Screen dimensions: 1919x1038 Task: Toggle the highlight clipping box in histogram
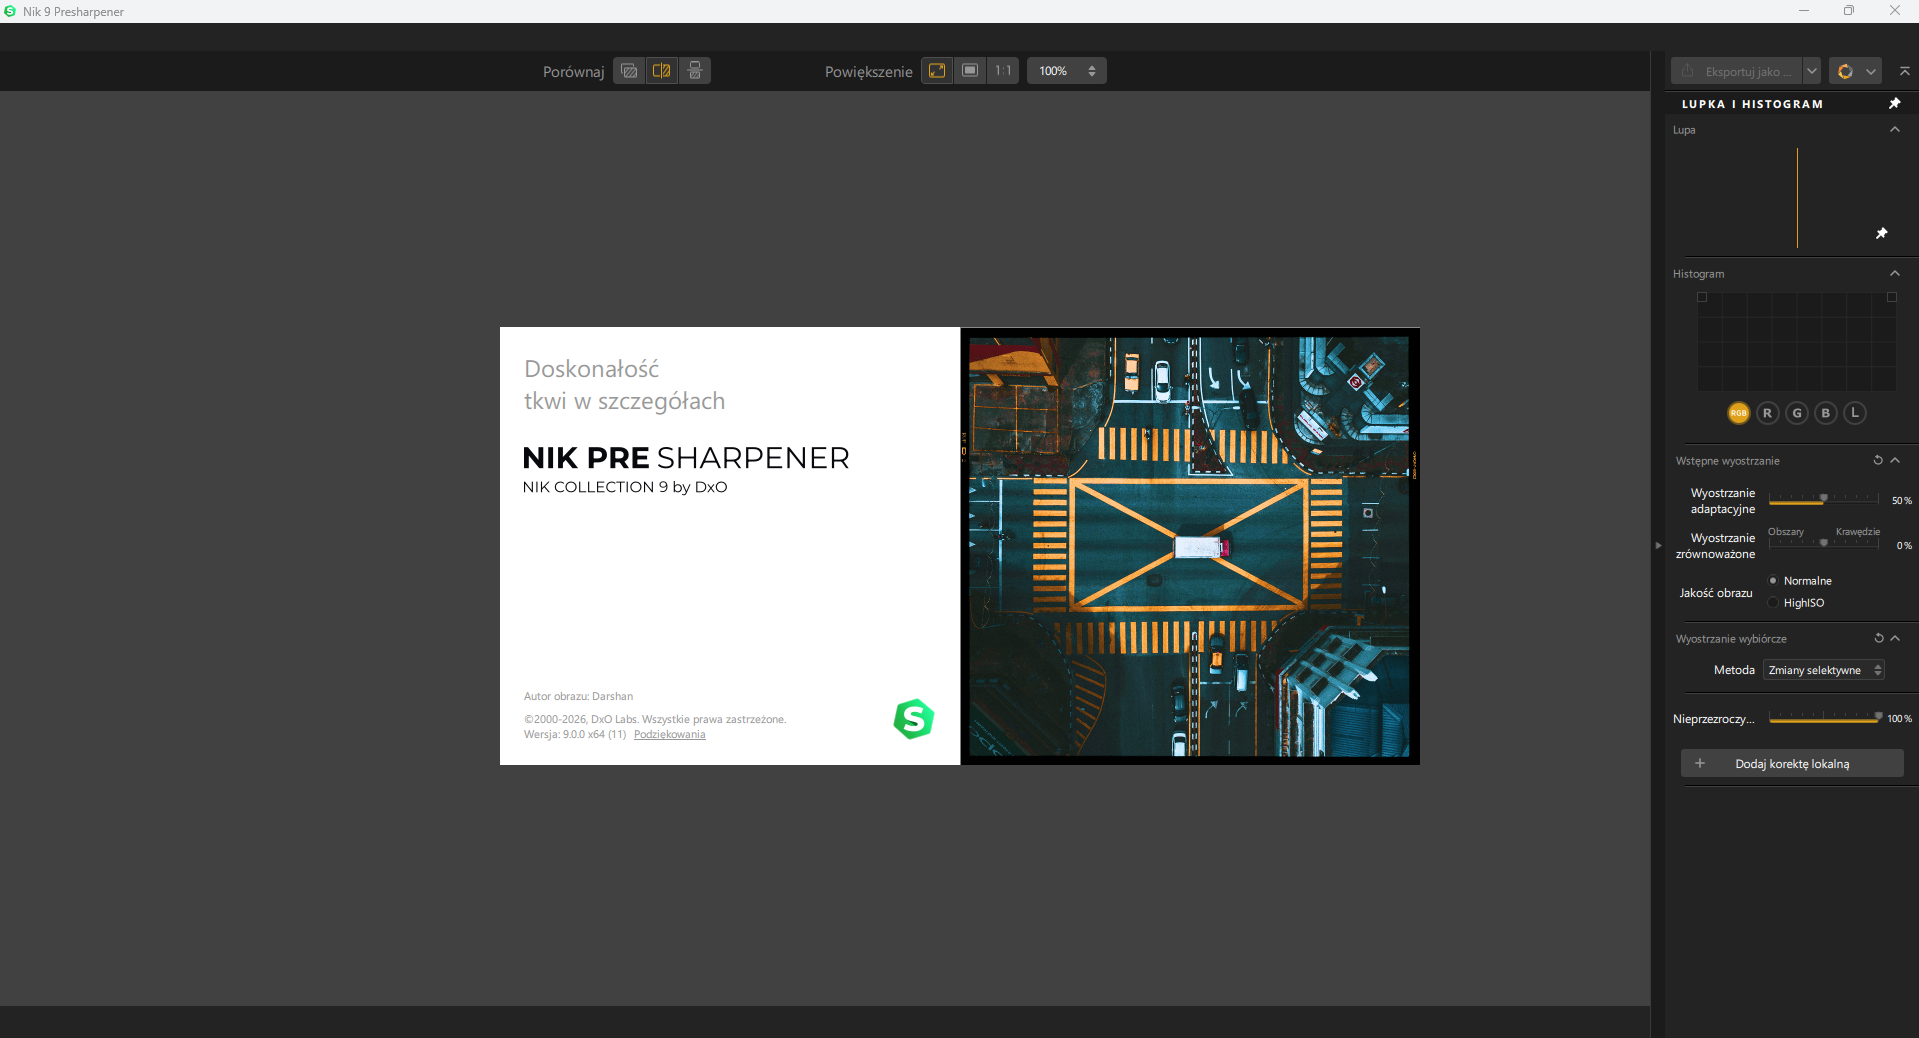tap(1892, 297)
